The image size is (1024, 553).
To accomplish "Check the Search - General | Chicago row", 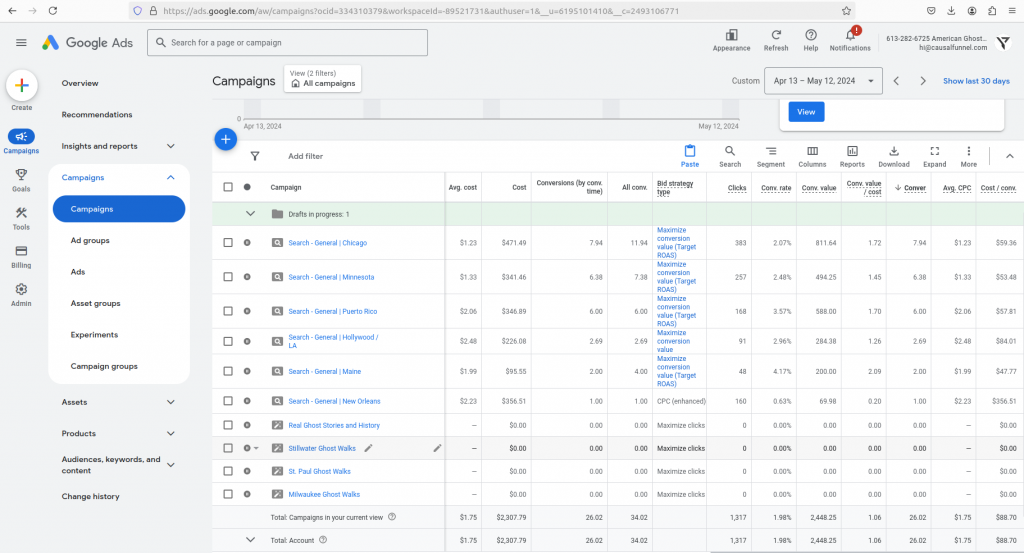I will 228,242.
